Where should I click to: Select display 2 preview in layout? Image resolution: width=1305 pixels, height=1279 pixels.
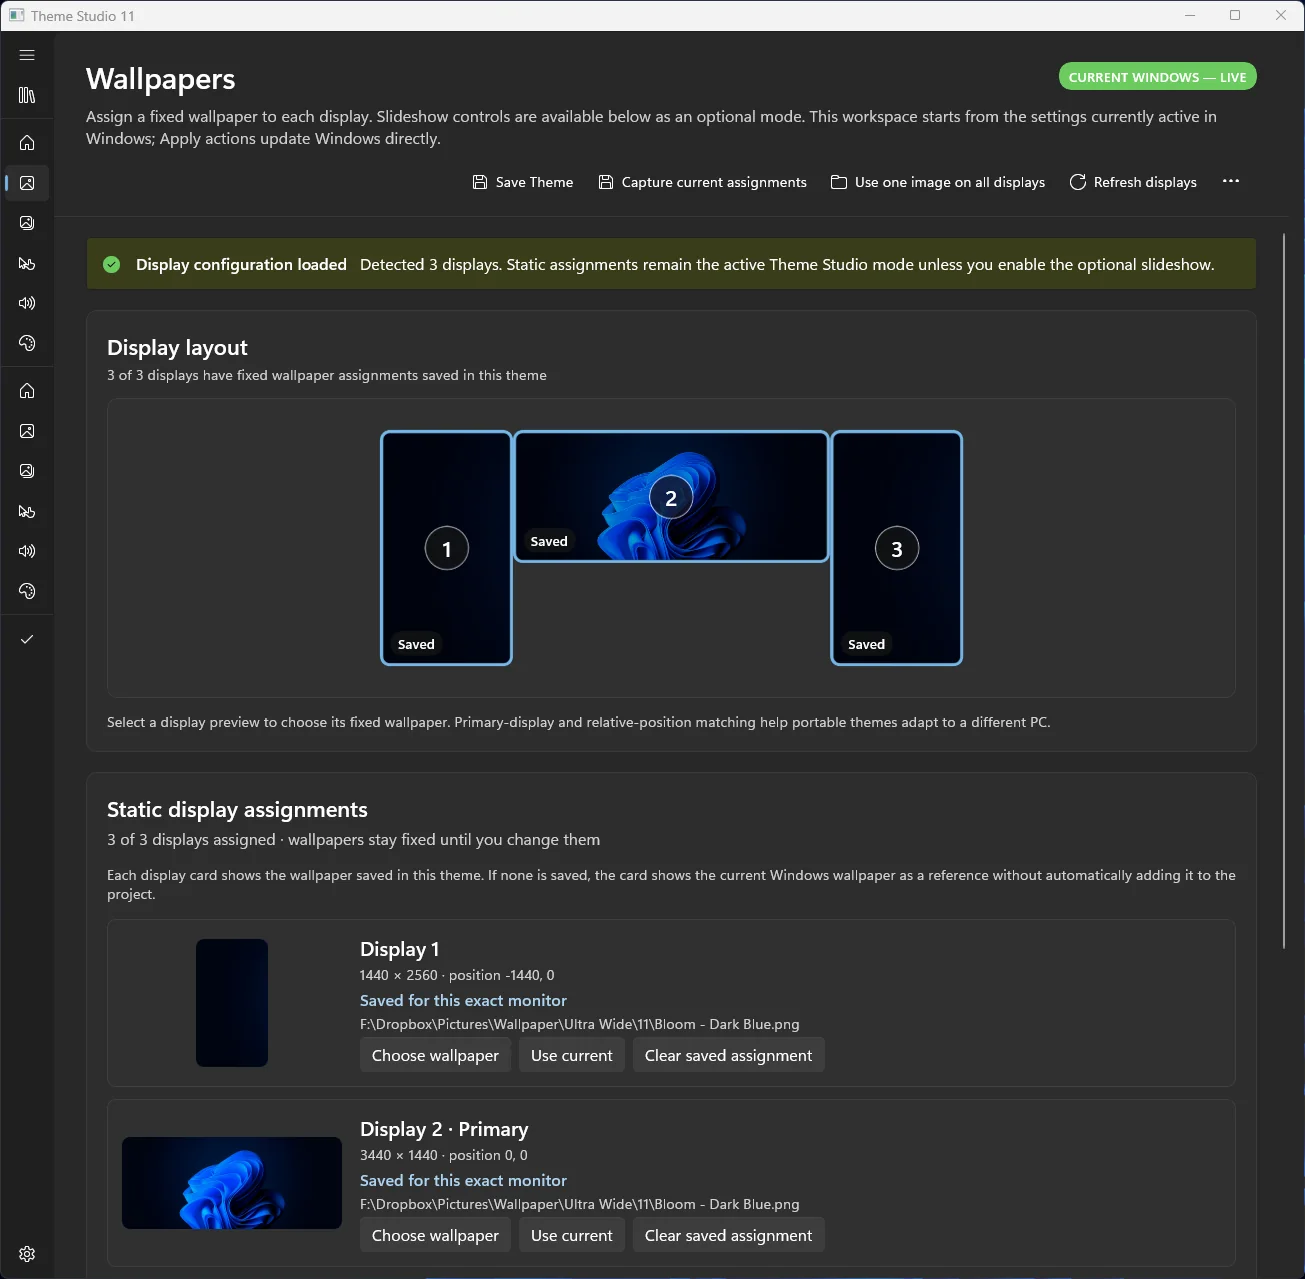671,497
